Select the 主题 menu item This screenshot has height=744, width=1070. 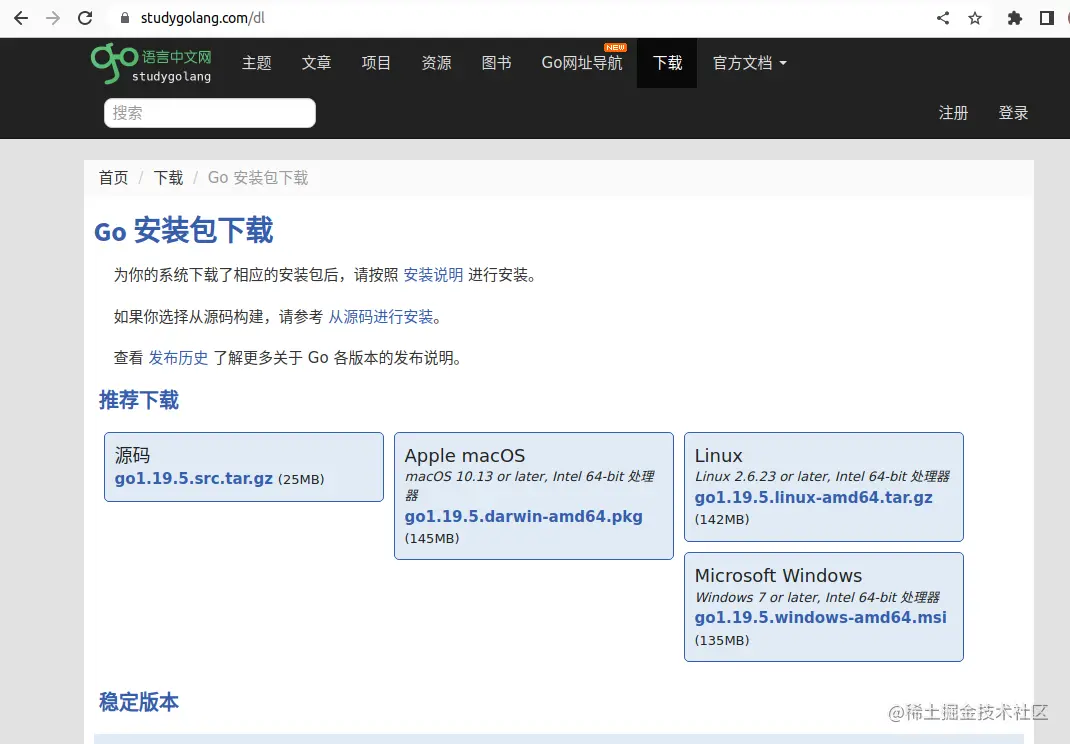[257, 63]
